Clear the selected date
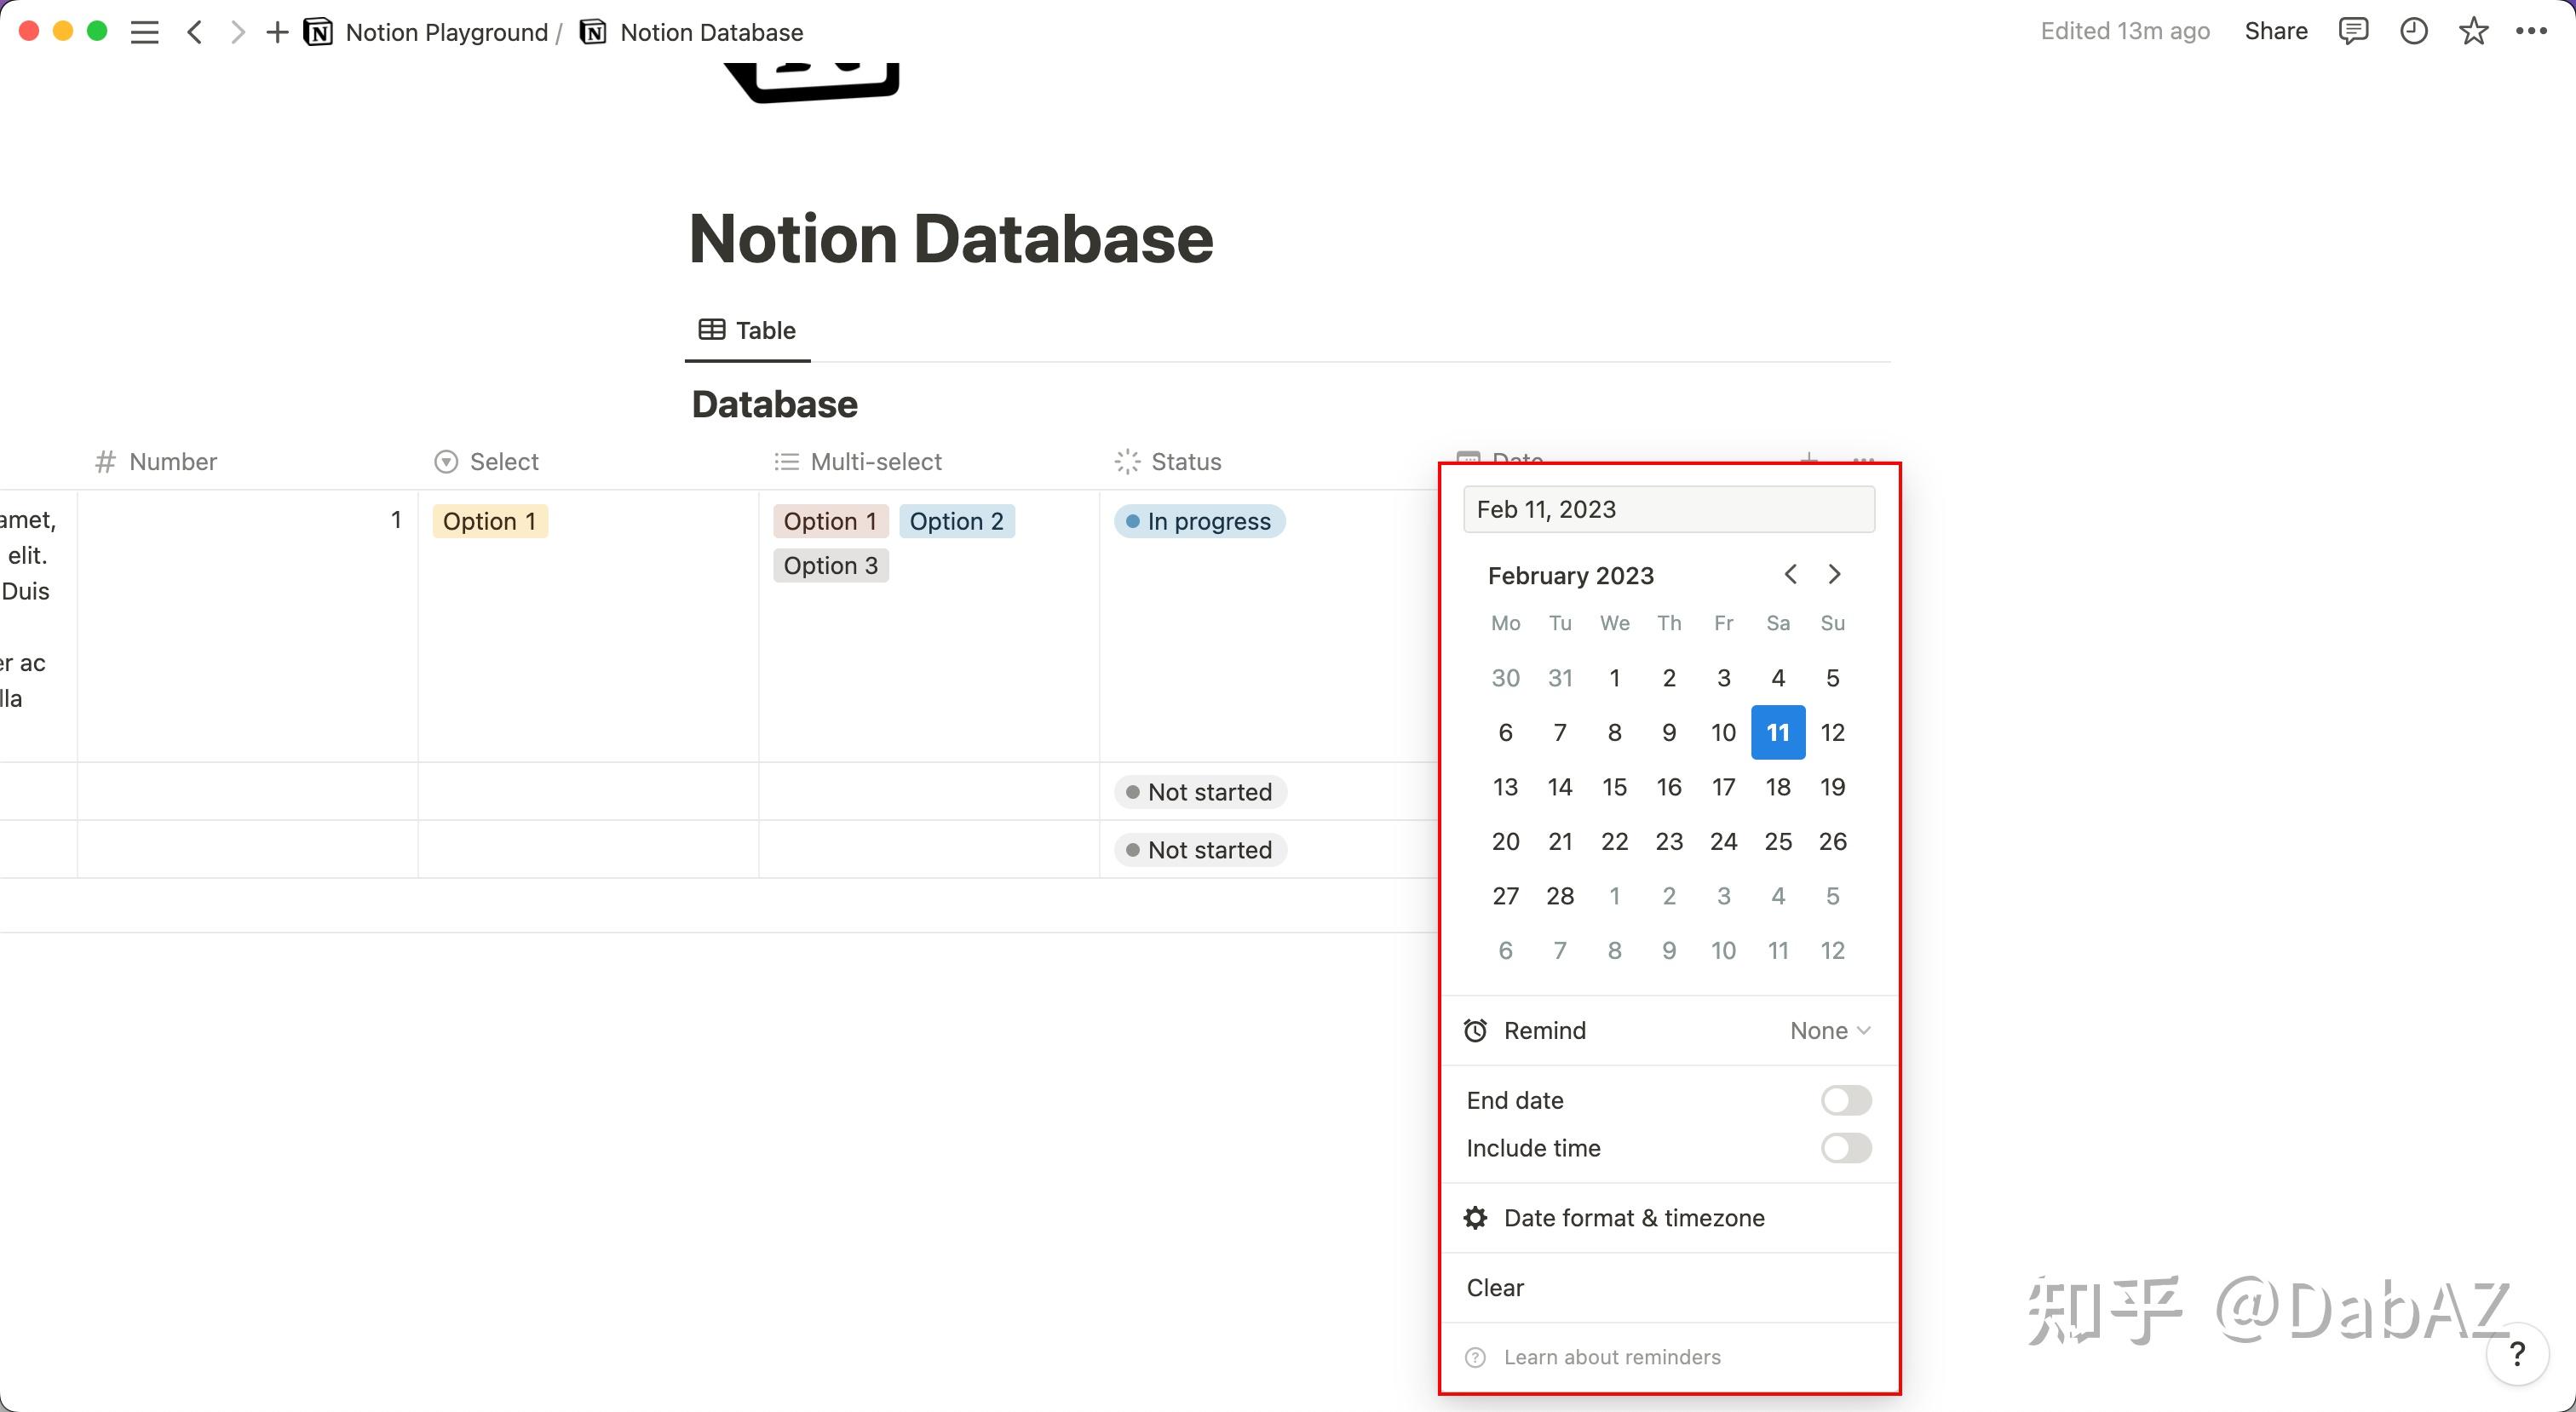The height and width of the screenshot is (1412, 2576). tap(1494, 1288)
